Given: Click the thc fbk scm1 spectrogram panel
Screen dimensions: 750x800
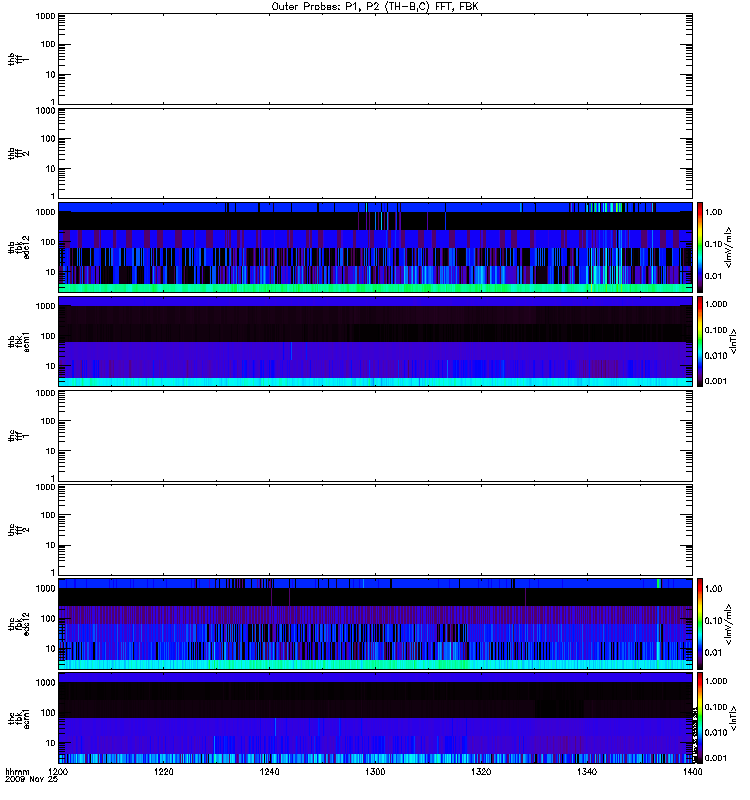Looking at the screenshot, I should 375,718.
